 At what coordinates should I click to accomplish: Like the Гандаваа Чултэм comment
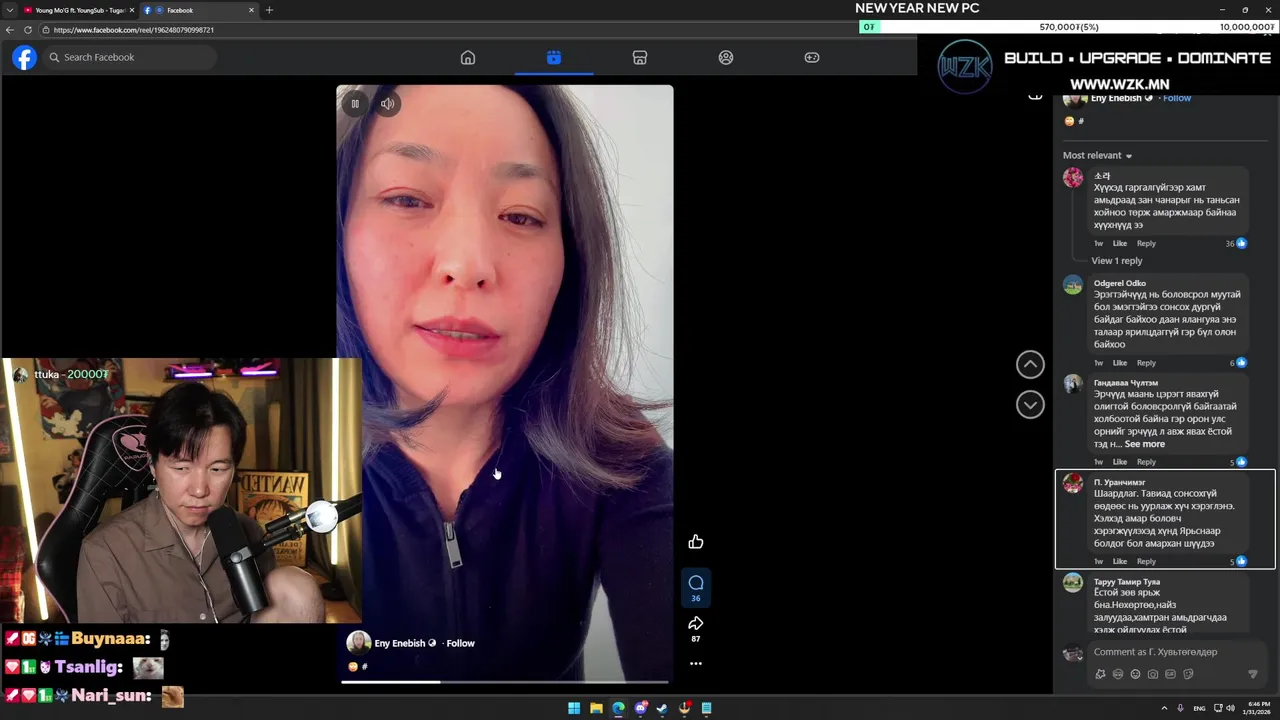tap(1120, 462)
